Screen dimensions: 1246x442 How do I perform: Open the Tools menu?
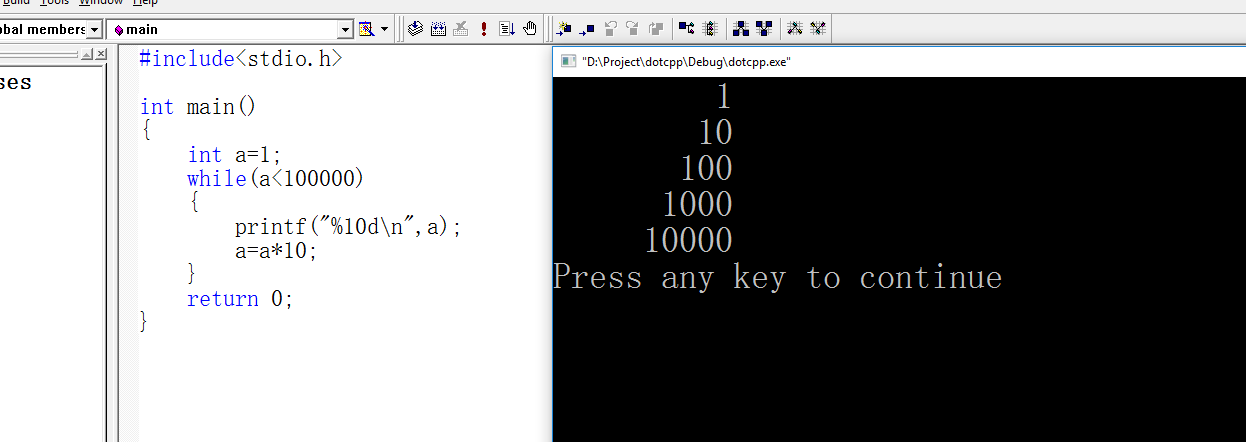[55, 3]
